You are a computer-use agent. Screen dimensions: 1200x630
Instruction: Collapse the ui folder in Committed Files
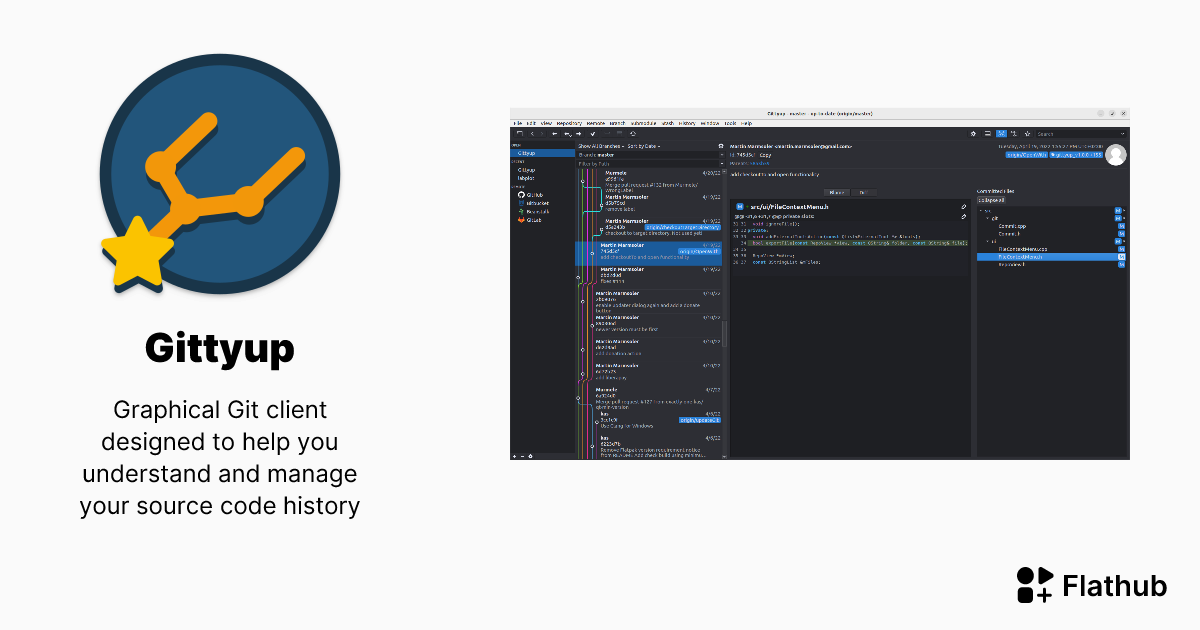(988, 241)
